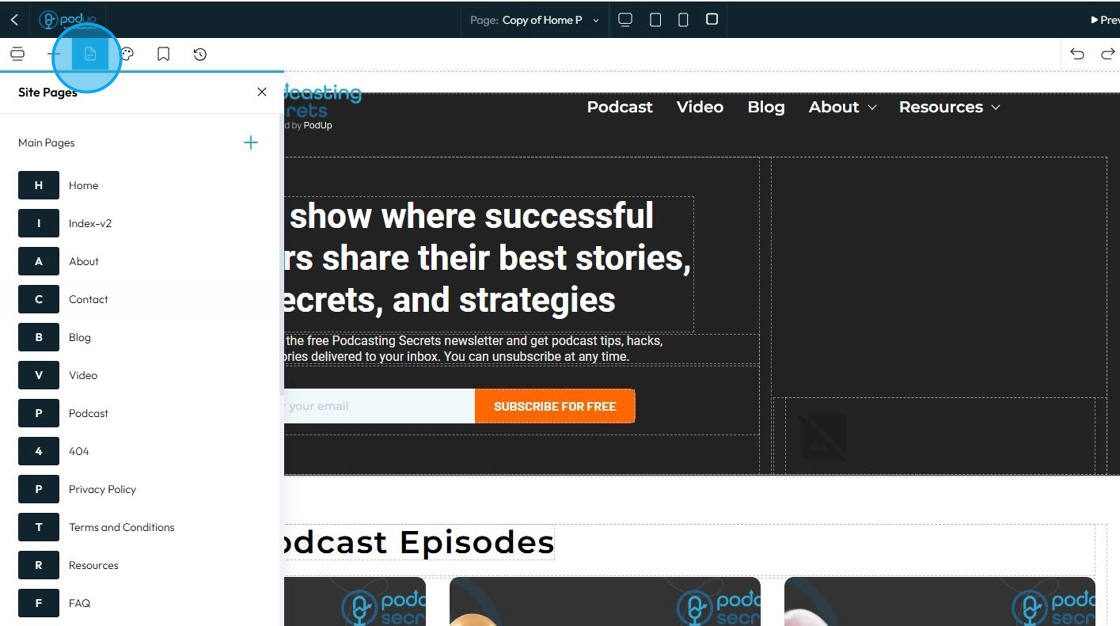The image size is (1120, 626).
Task: Open the Layers panel icon
Action: (17, 54)
